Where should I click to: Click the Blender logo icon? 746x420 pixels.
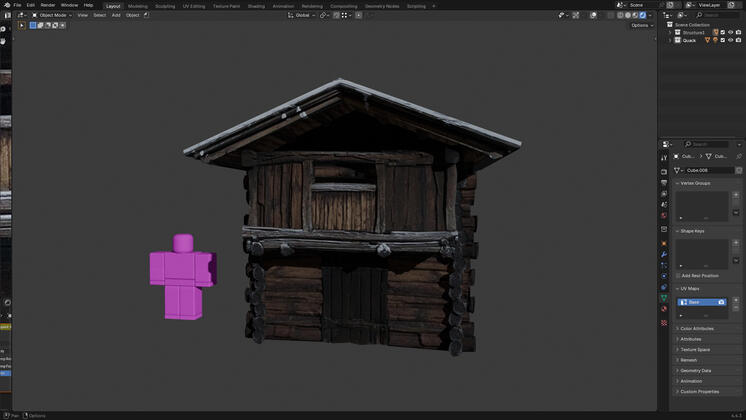tap(7, 5)
